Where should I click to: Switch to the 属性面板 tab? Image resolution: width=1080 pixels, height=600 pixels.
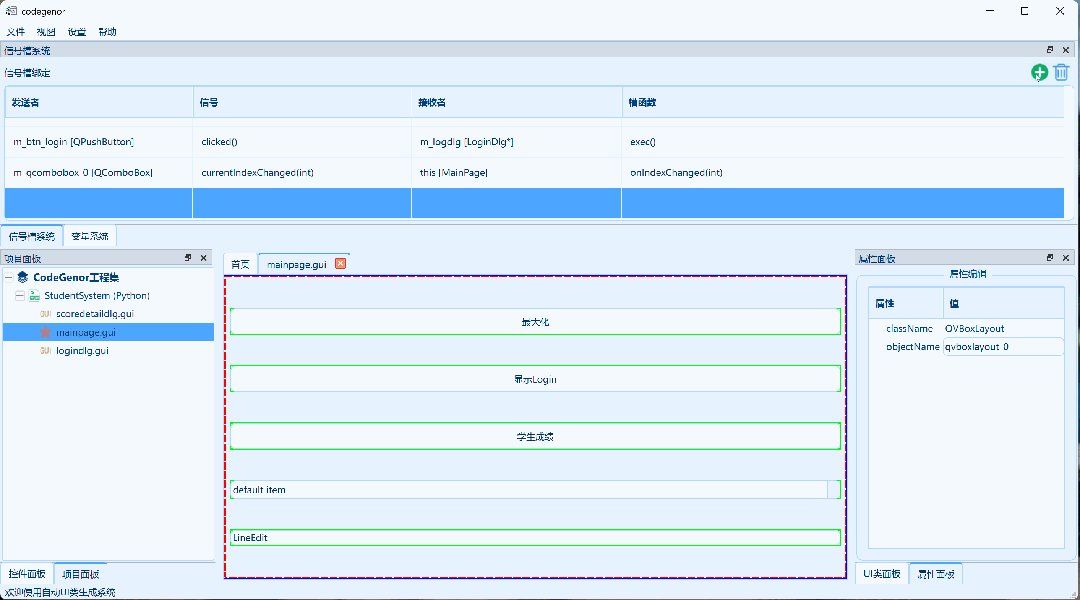(936, 574)
